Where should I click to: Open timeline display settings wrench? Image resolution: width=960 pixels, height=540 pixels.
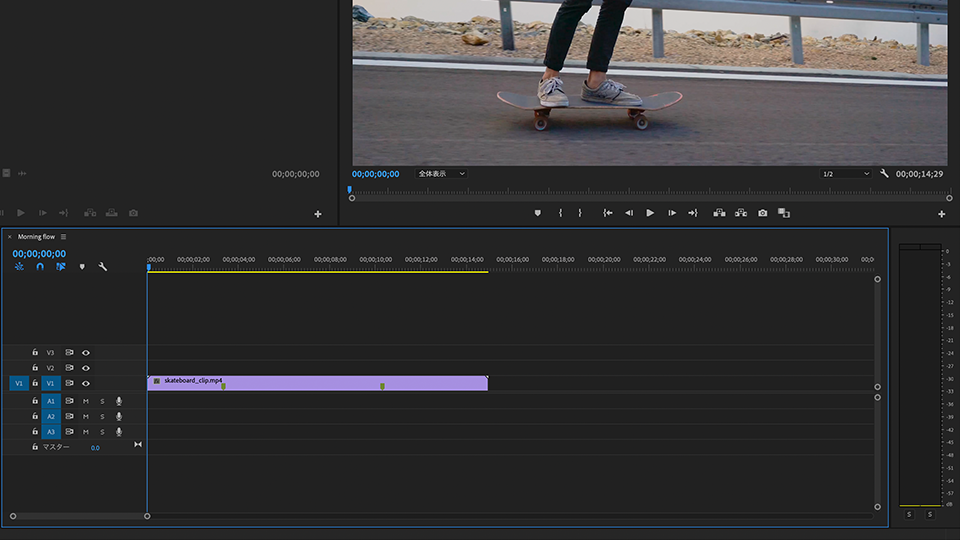pyautogui.click(x=102, y=267)
